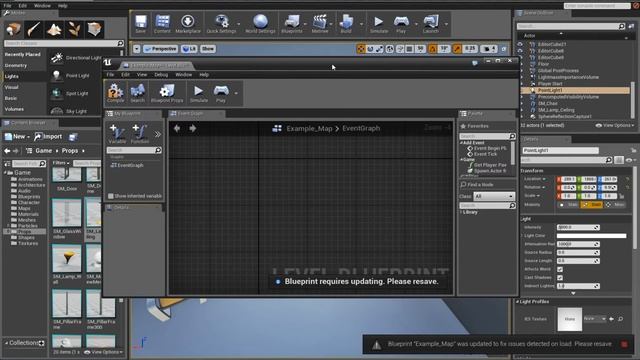Image resolution: width=640 pixels, height=360 pixels.
Task: Enable Show inherited variables checkbox
Action: pos(111,196)
